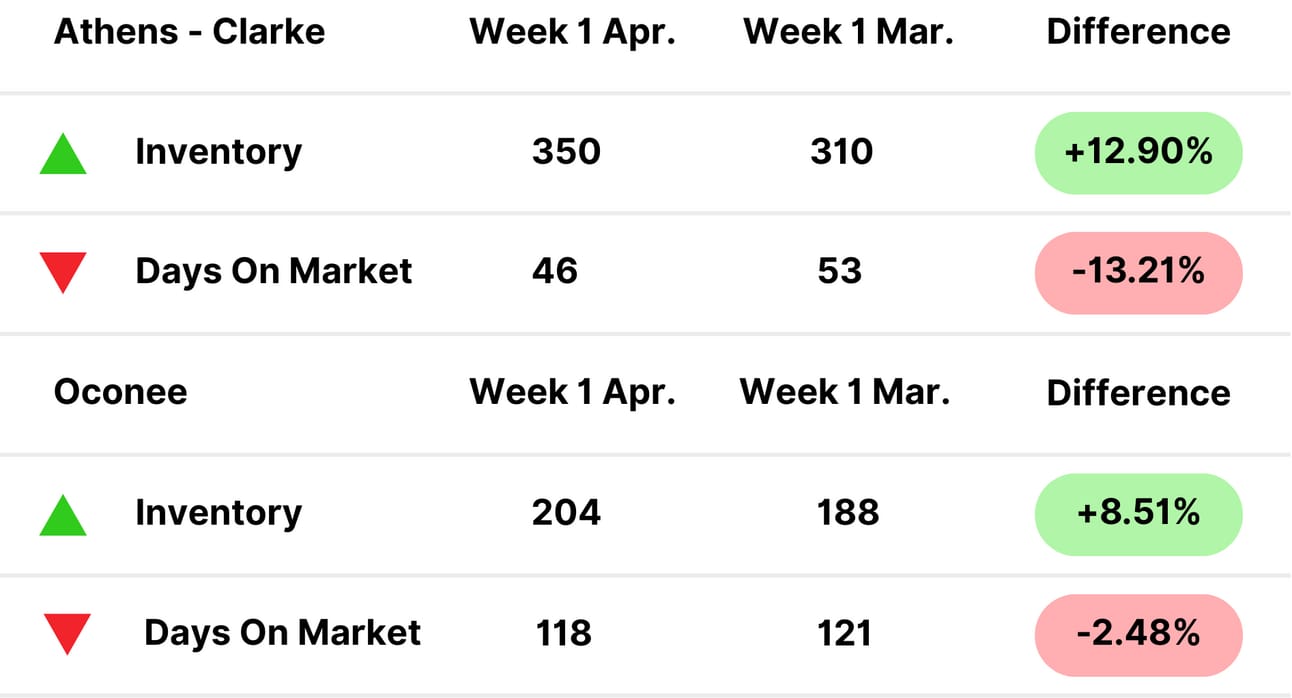Select the Athens - Clarke section header
Screen dimensions: 1292x698
pyautogui.click(x=189, y=31)
